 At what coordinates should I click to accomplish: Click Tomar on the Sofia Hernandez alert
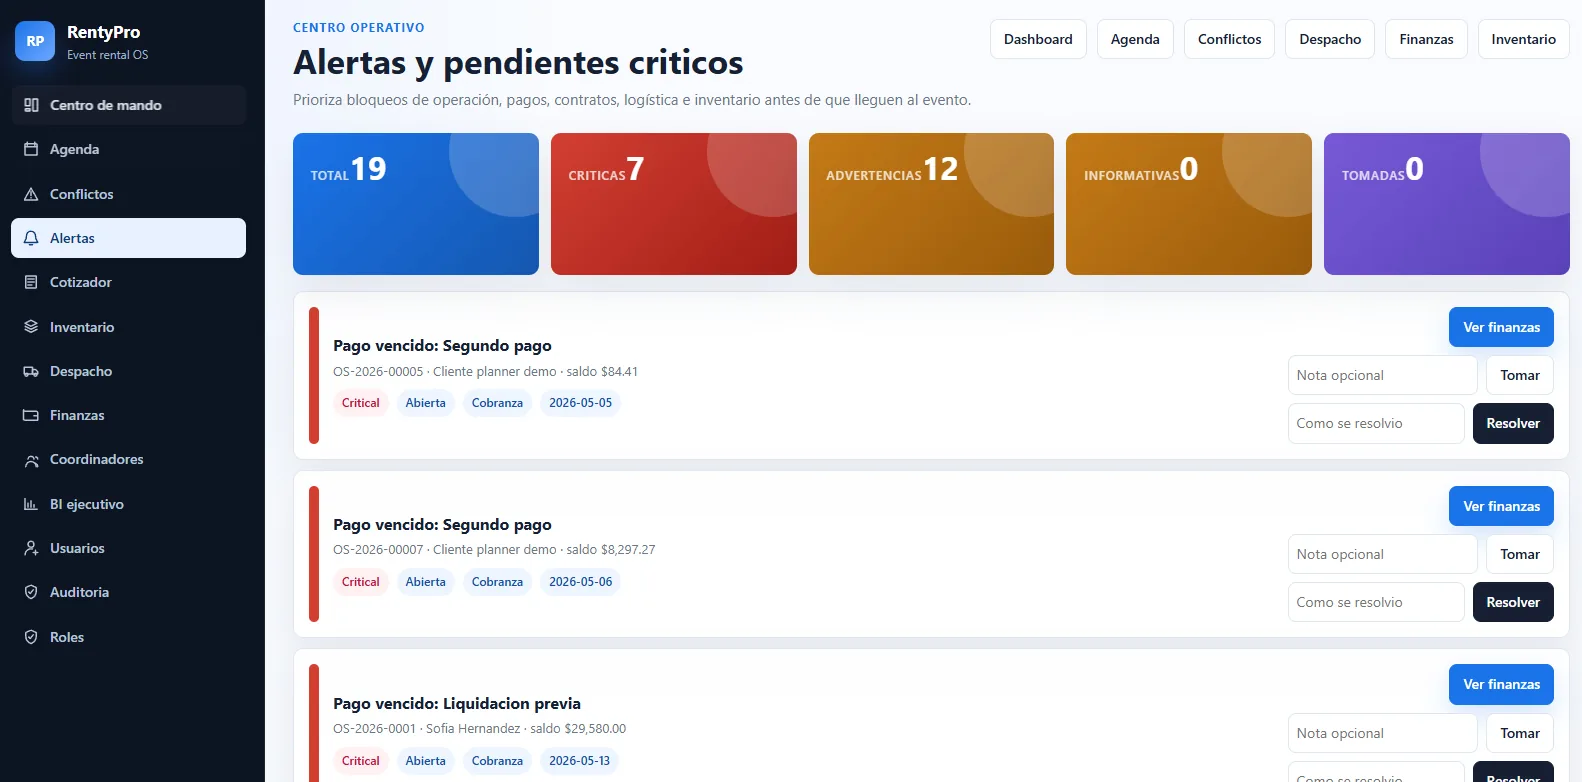(1520, 733)
